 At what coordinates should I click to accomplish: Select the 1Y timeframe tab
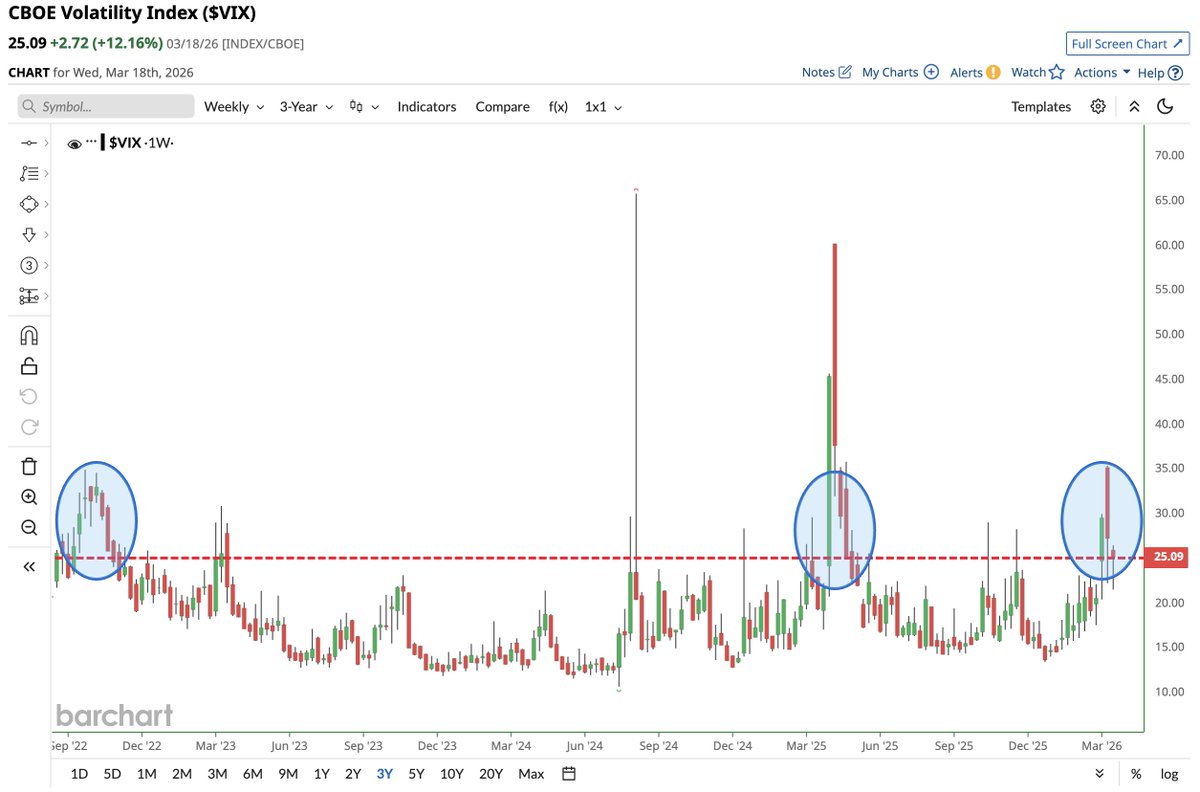(x=319, y=773)
